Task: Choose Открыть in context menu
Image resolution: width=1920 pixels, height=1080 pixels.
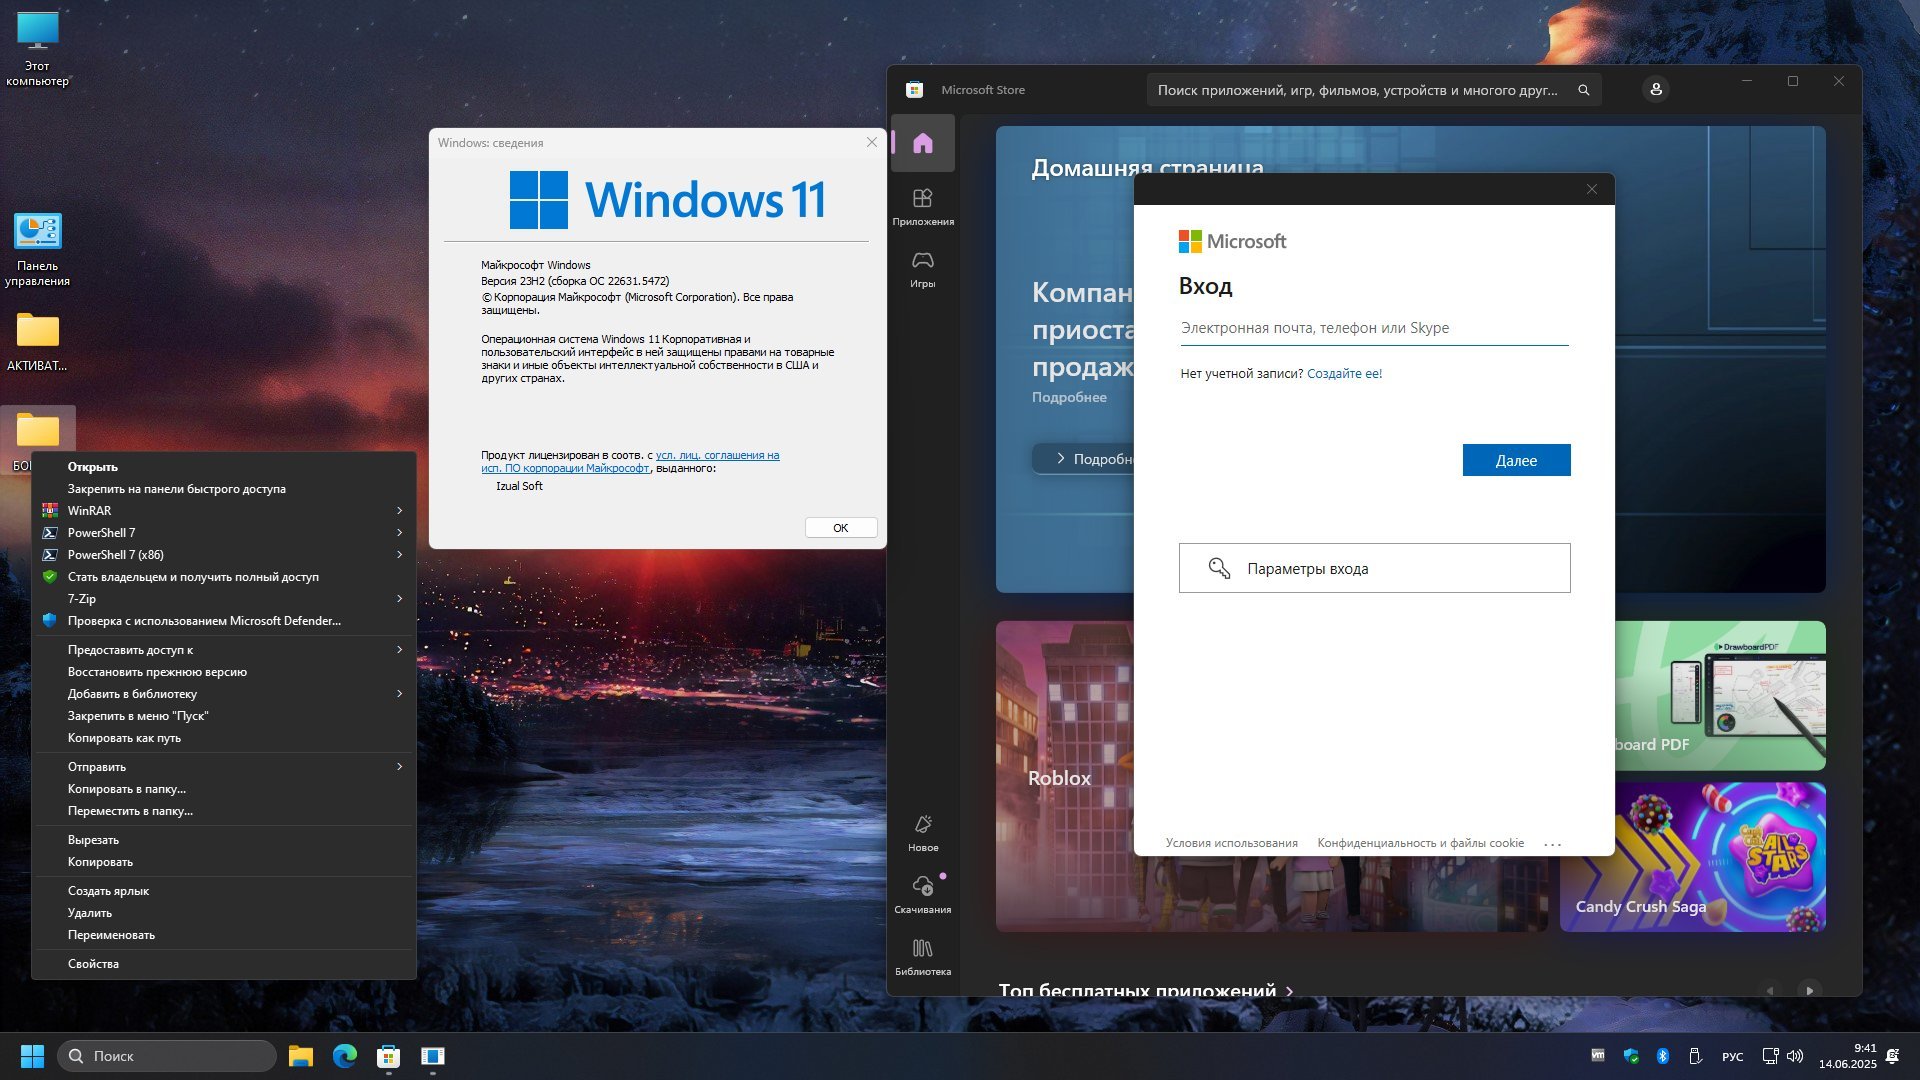Action: (x=224, y=467)
